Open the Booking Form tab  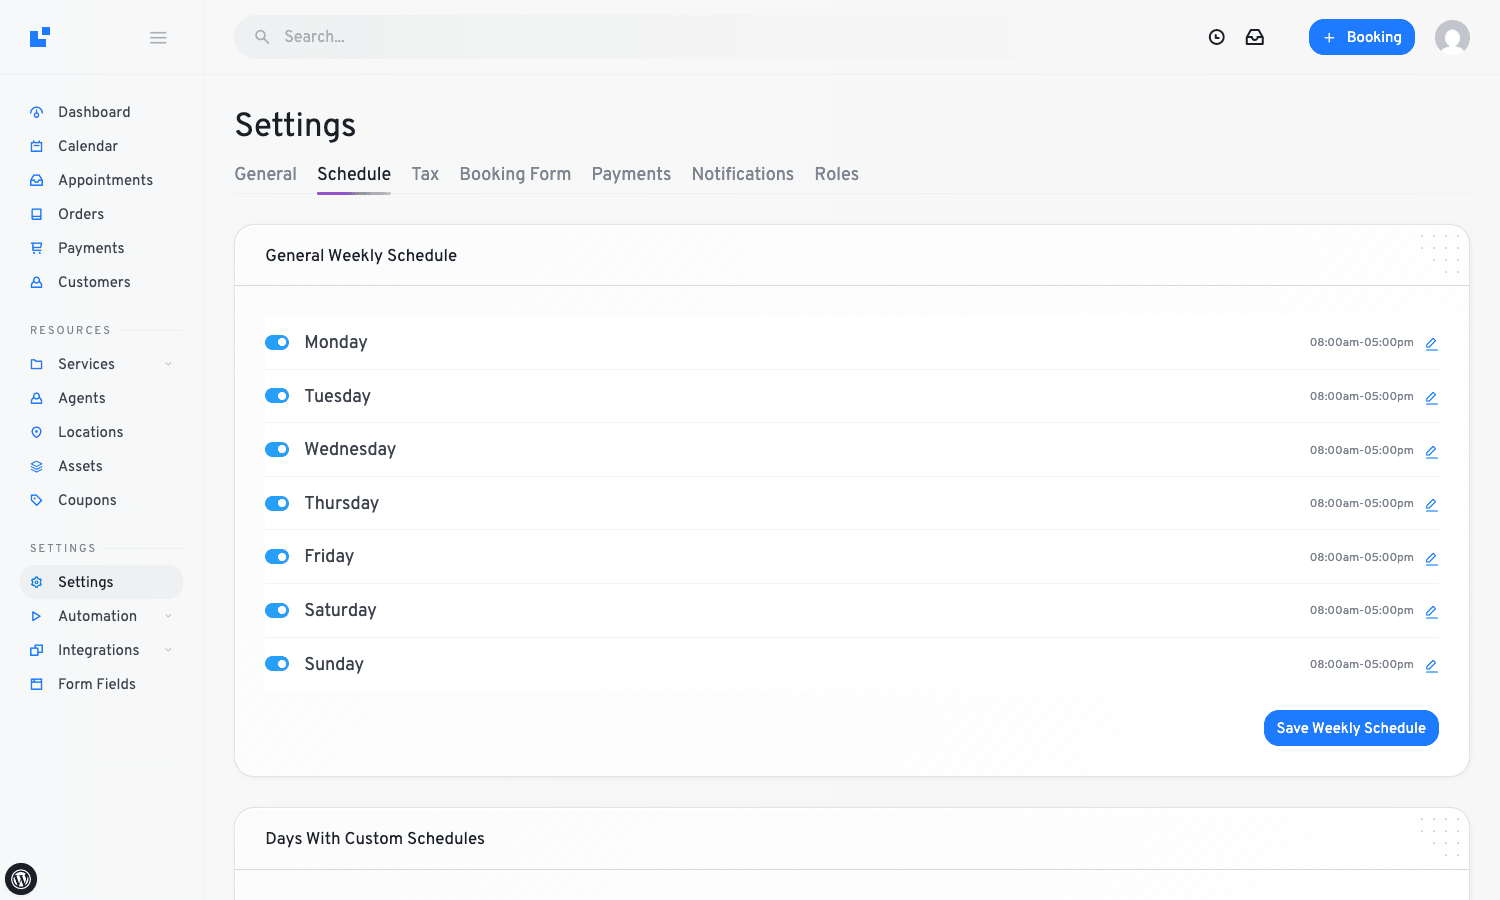pos(515,174)
